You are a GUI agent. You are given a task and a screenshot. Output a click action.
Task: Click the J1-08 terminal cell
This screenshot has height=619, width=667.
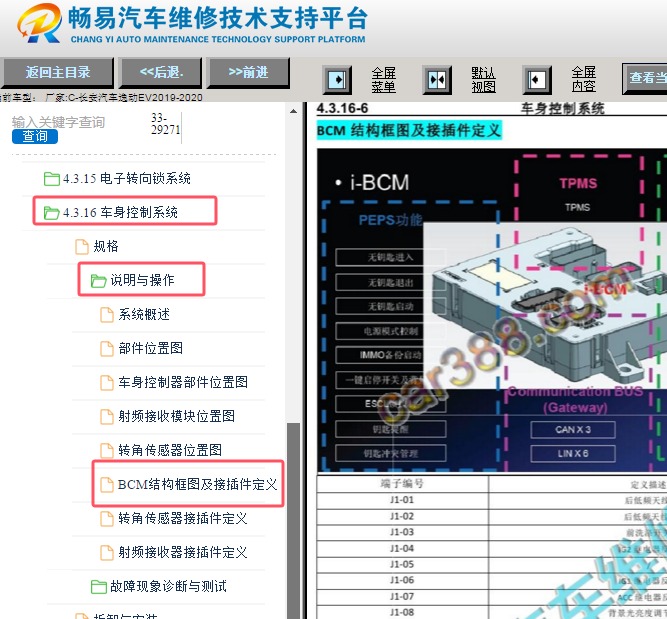tap(402, 613)
